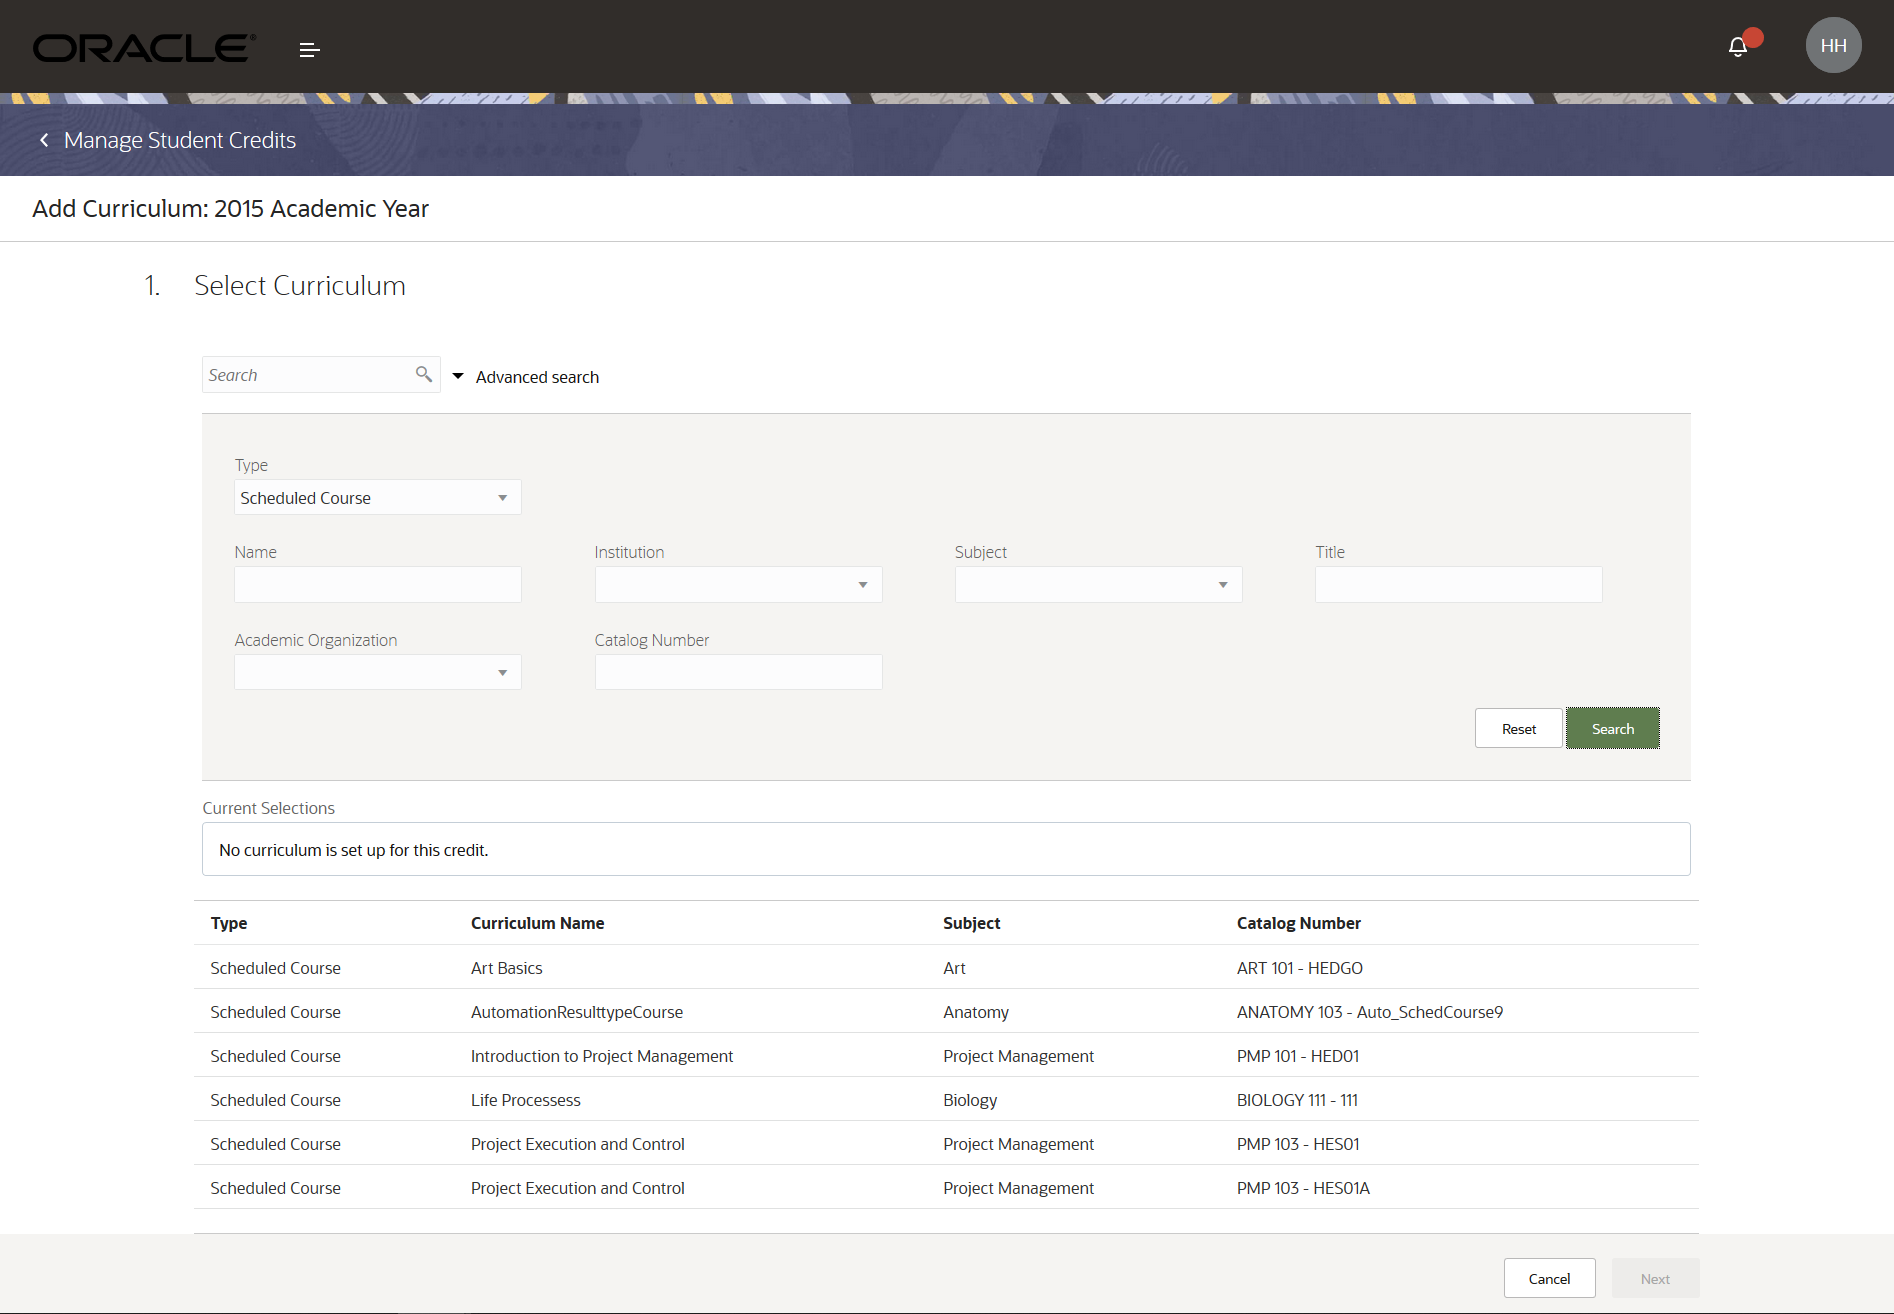This screenshot has width=1894, height=1314.
Task: Go back using Manage Student Credits arrow
Action: tap(44, 141)
